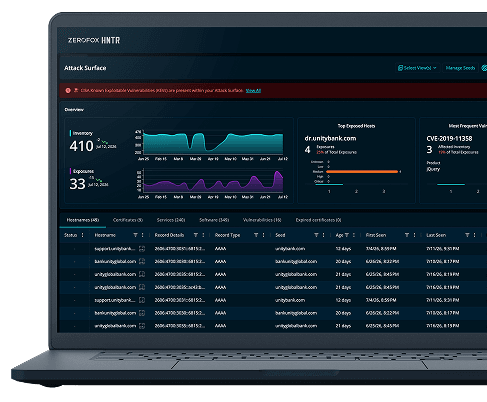The height and width of the screenshot is (402, 487).
Task: Switch to the Certificates tab
Action: (x=128, y=220)
